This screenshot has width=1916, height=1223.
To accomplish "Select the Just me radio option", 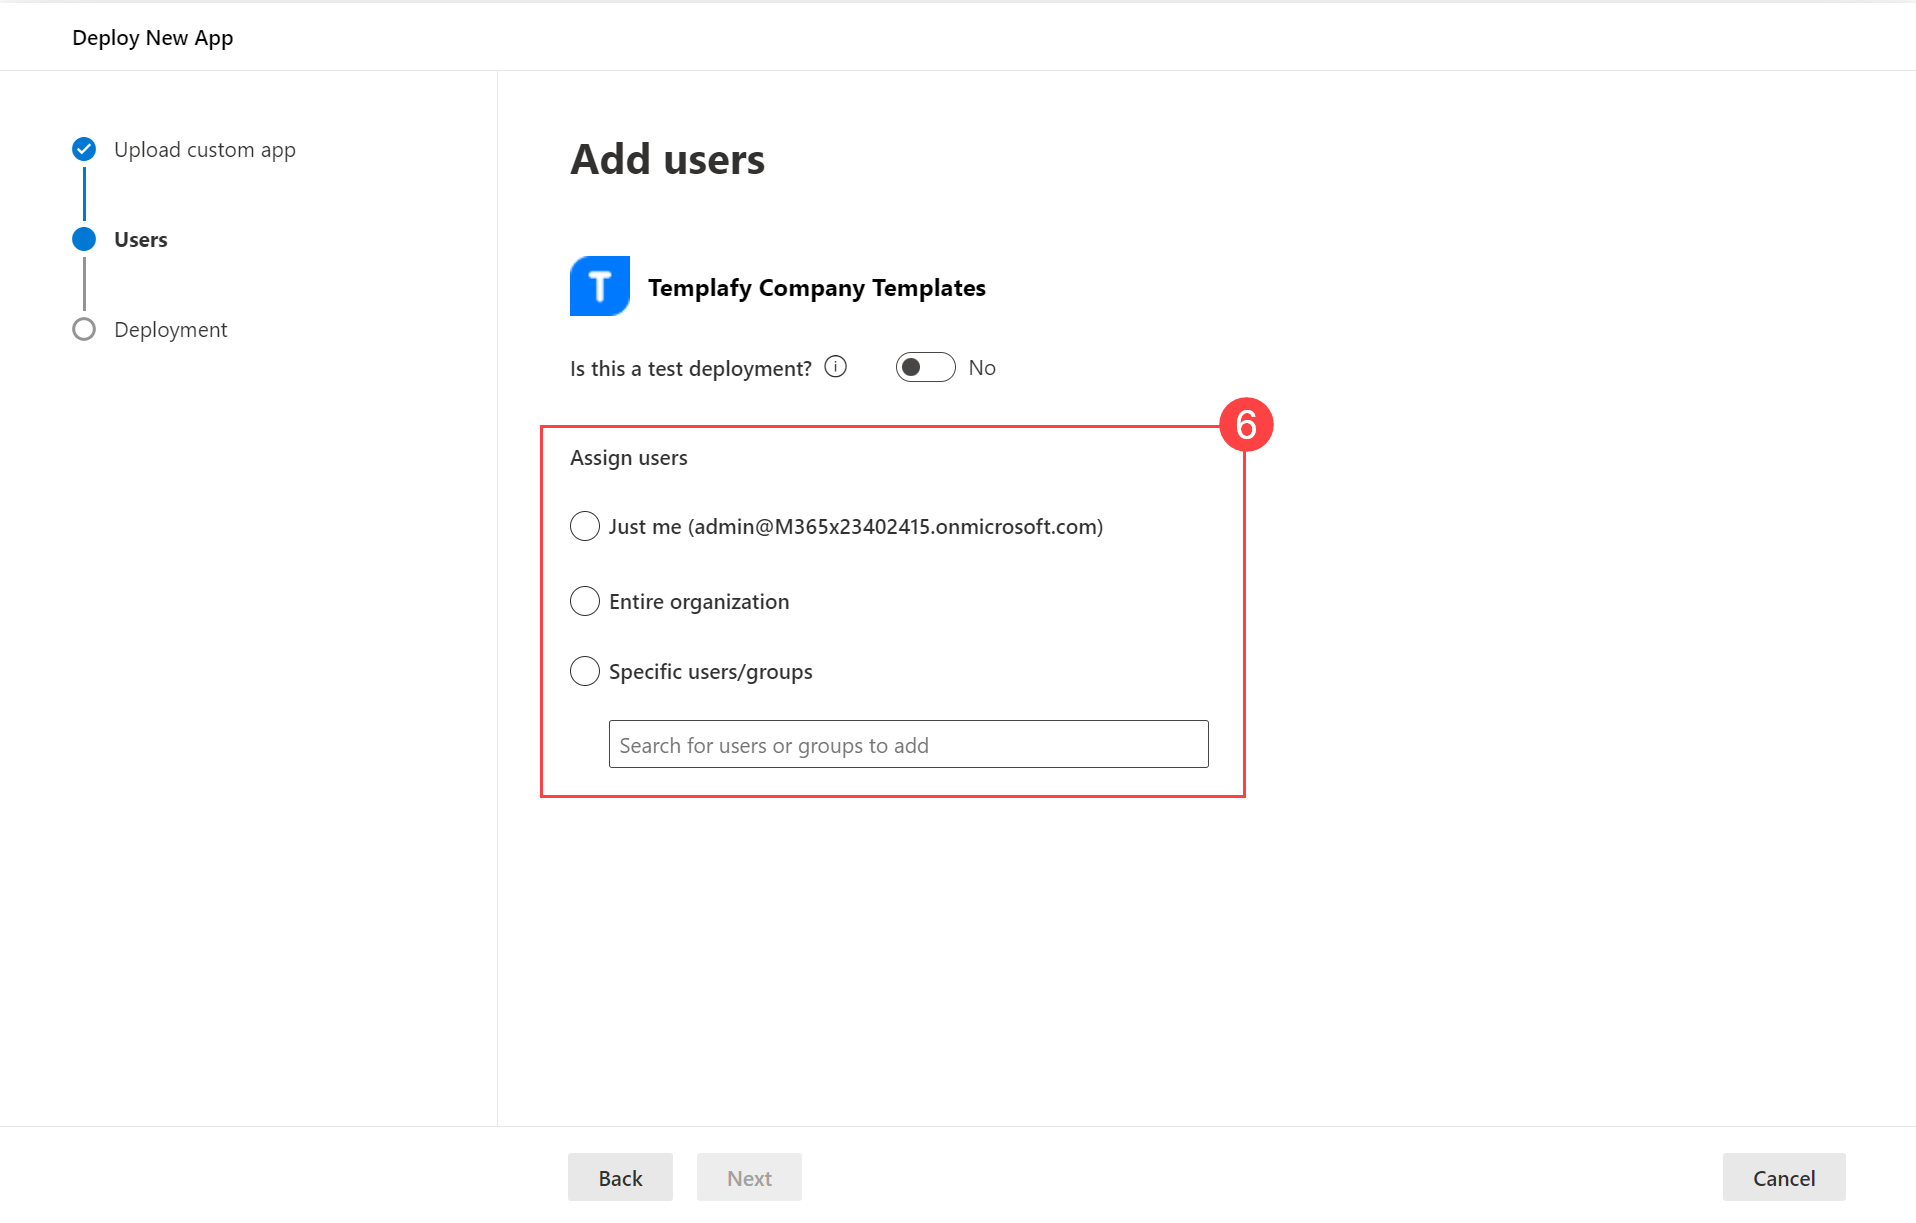I will [585, 526].
